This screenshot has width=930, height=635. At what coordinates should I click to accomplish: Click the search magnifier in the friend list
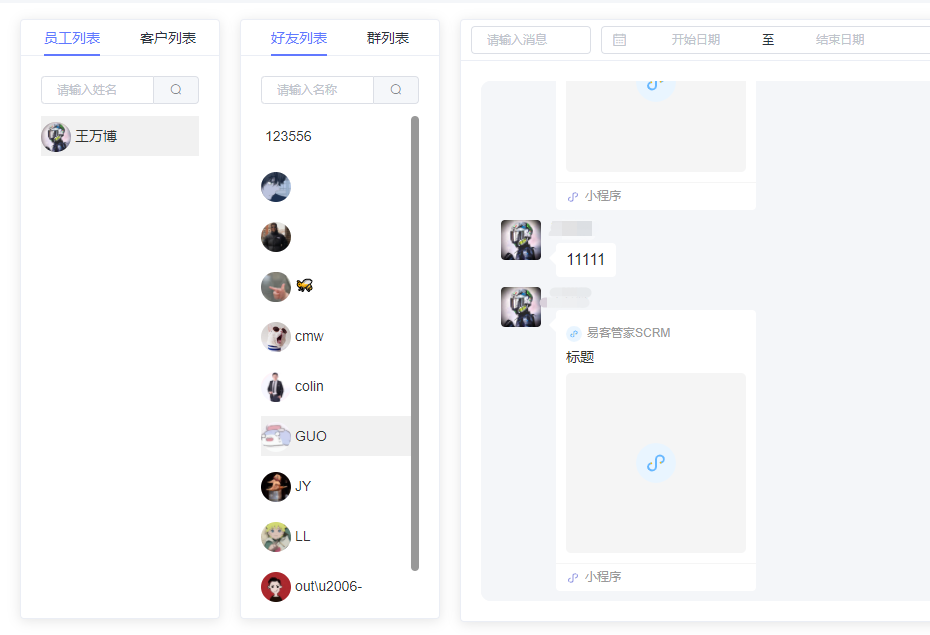tap(396, 89)
